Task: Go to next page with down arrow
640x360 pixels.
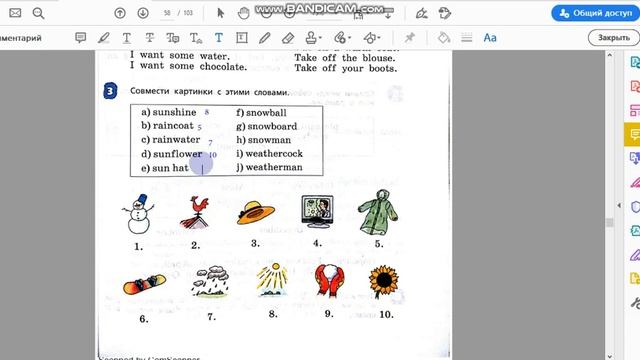Action: [x=143, y=13]
